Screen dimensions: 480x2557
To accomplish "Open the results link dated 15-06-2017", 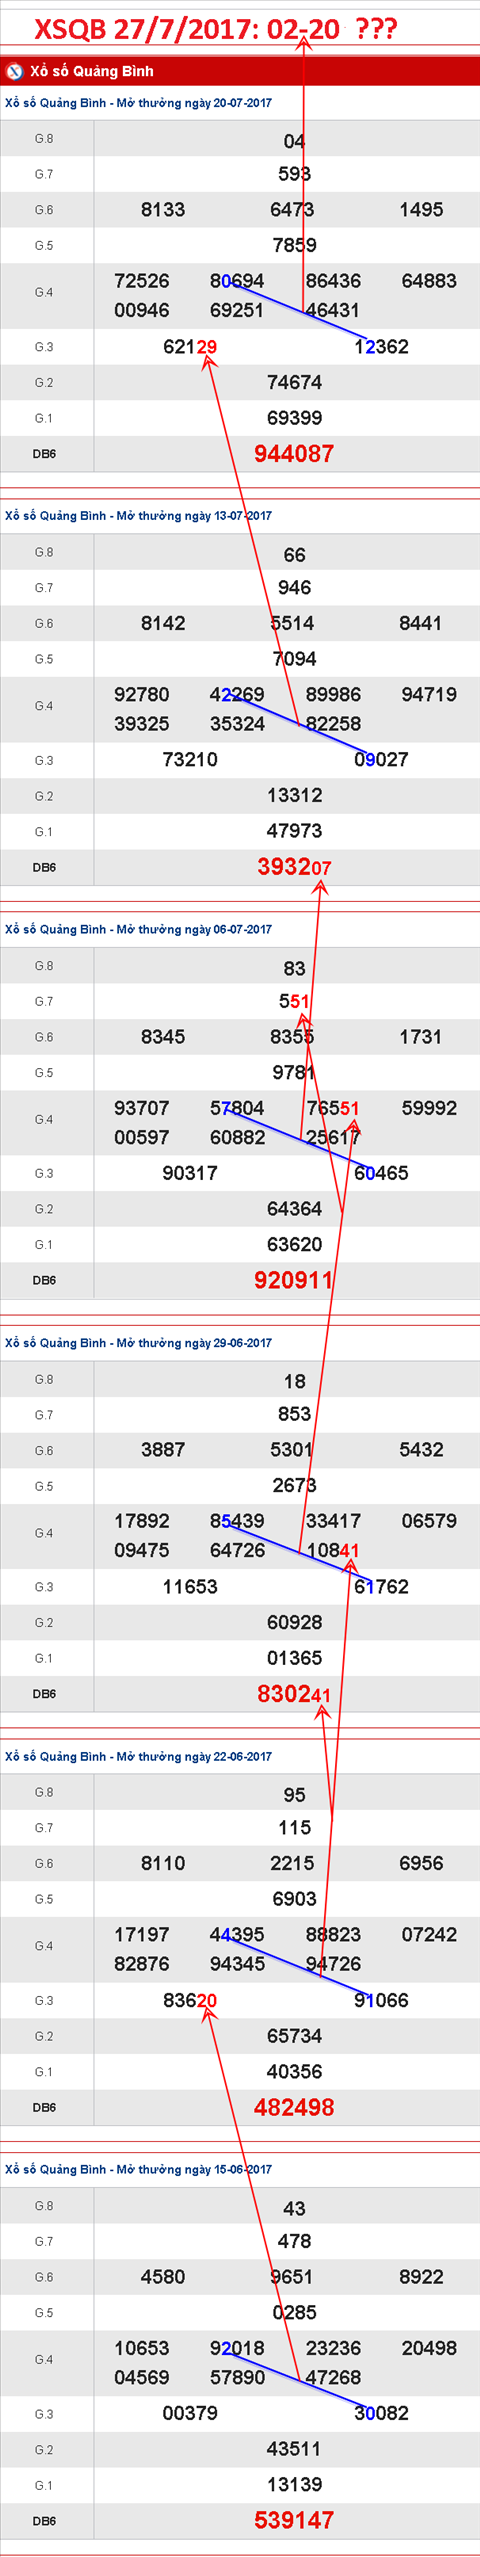I will coord(138,2169).
